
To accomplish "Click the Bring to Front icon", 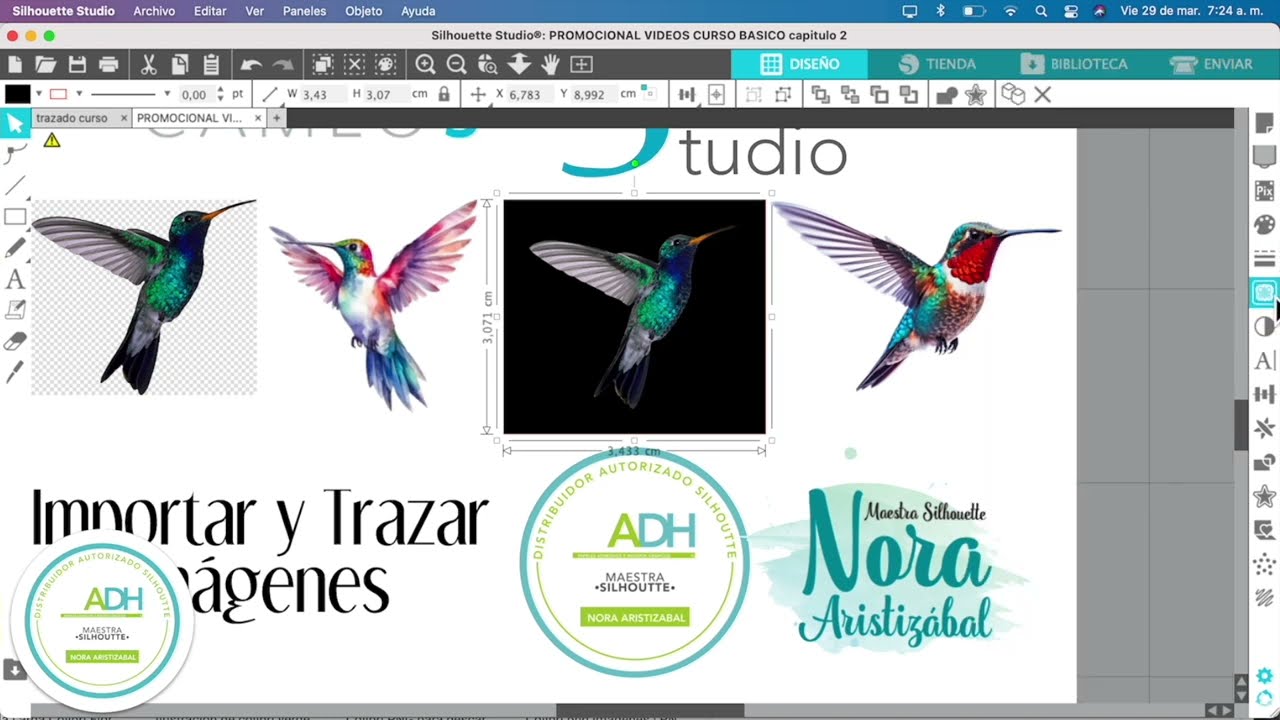I will (820, 95).
